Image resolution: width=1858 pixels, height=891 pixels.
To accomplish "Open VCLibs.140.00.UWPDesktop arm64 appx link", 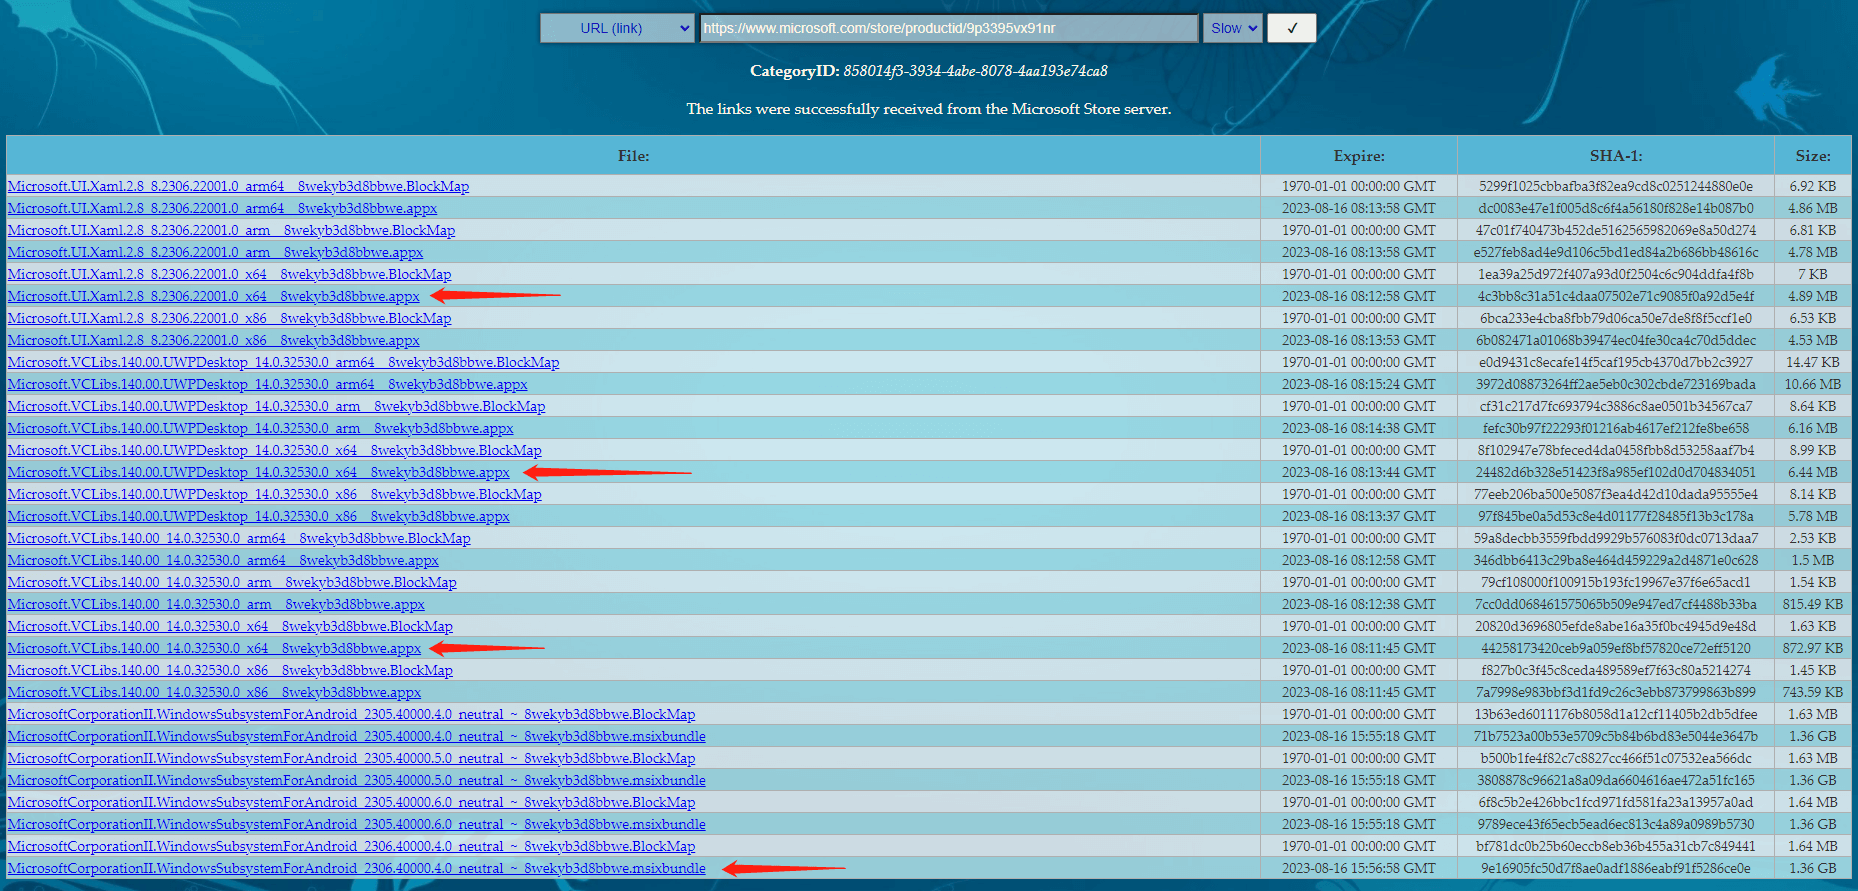I will [x=267, y=385].
